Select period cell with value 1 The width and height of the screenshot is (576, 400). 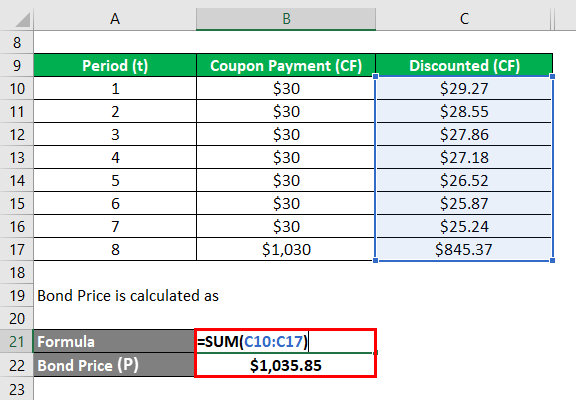[115, 89]
